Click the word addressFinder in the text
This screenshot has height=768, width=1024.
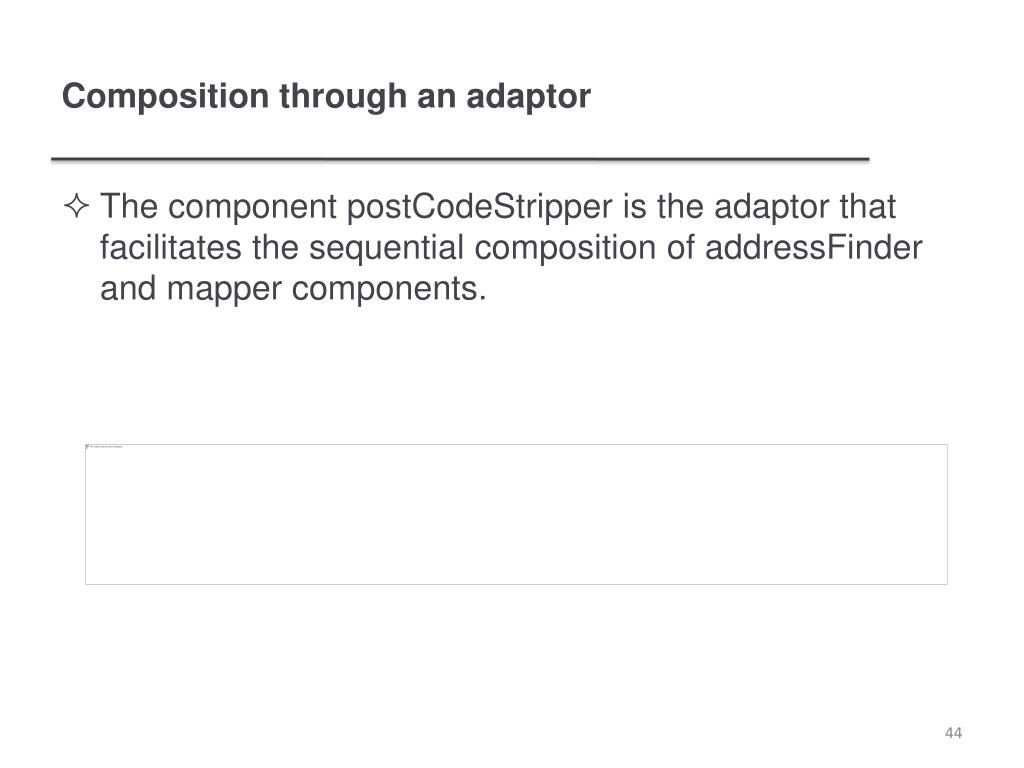(x=813, y=248)
